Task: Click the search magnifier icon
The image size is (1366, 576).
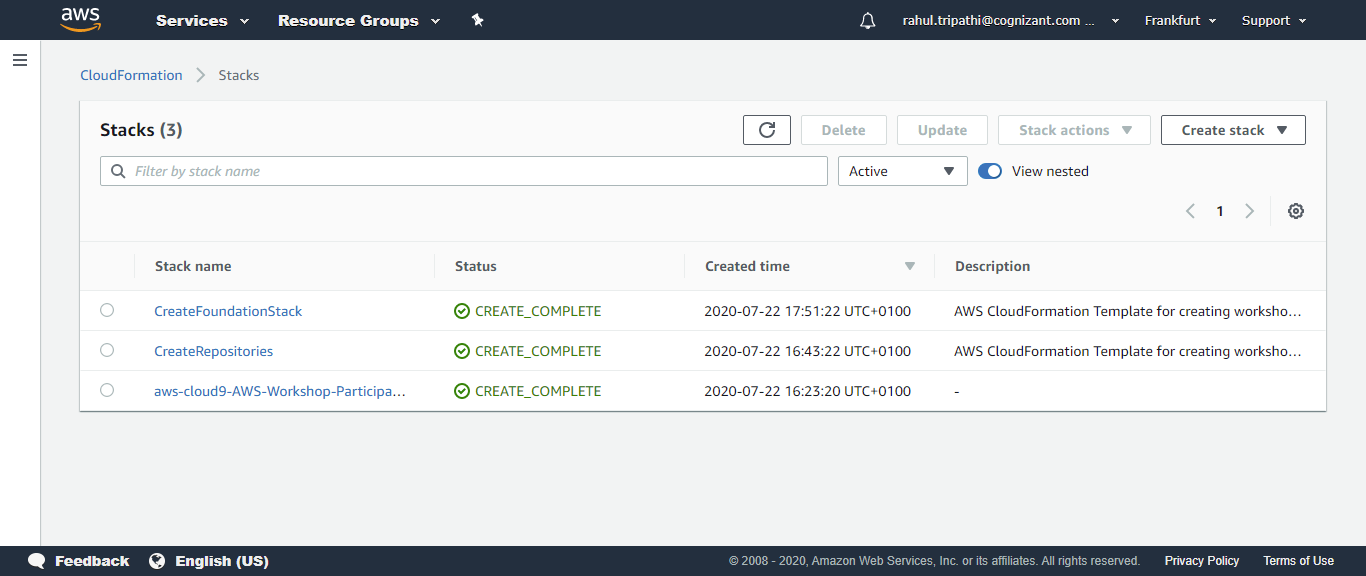Action: (119, 171)
